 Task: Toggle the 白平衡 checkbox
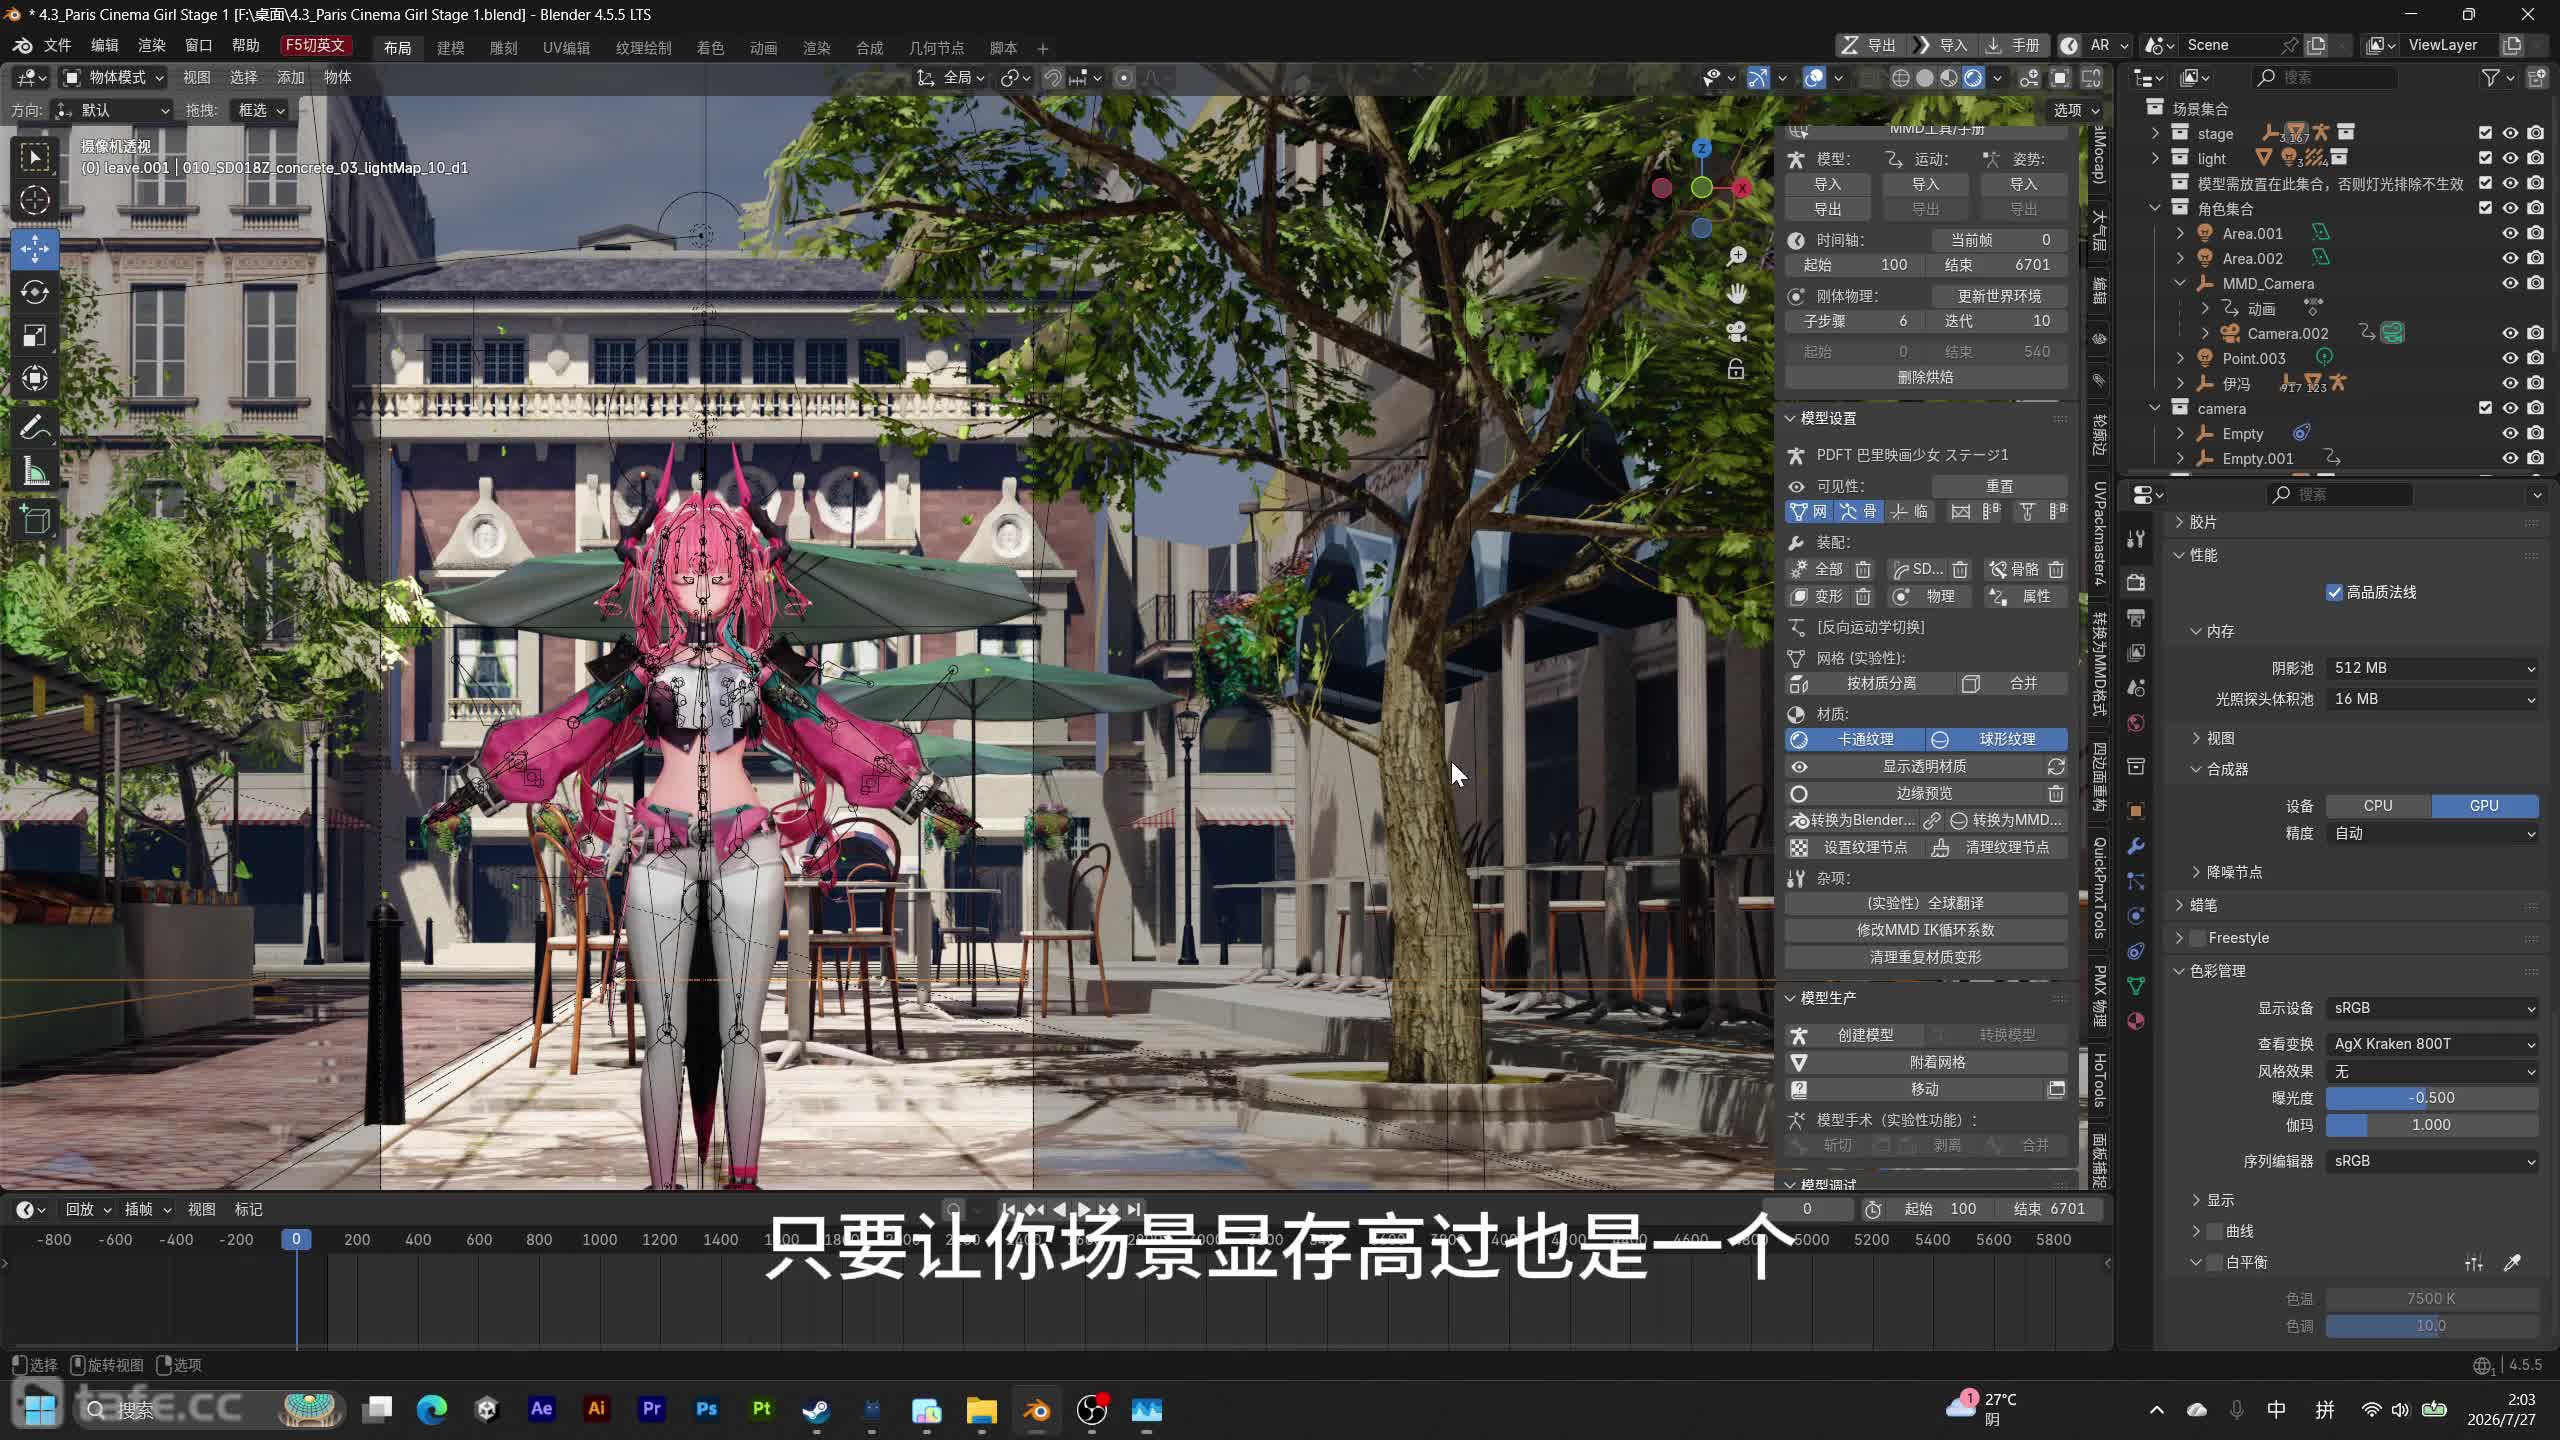pos(2215,1263)
